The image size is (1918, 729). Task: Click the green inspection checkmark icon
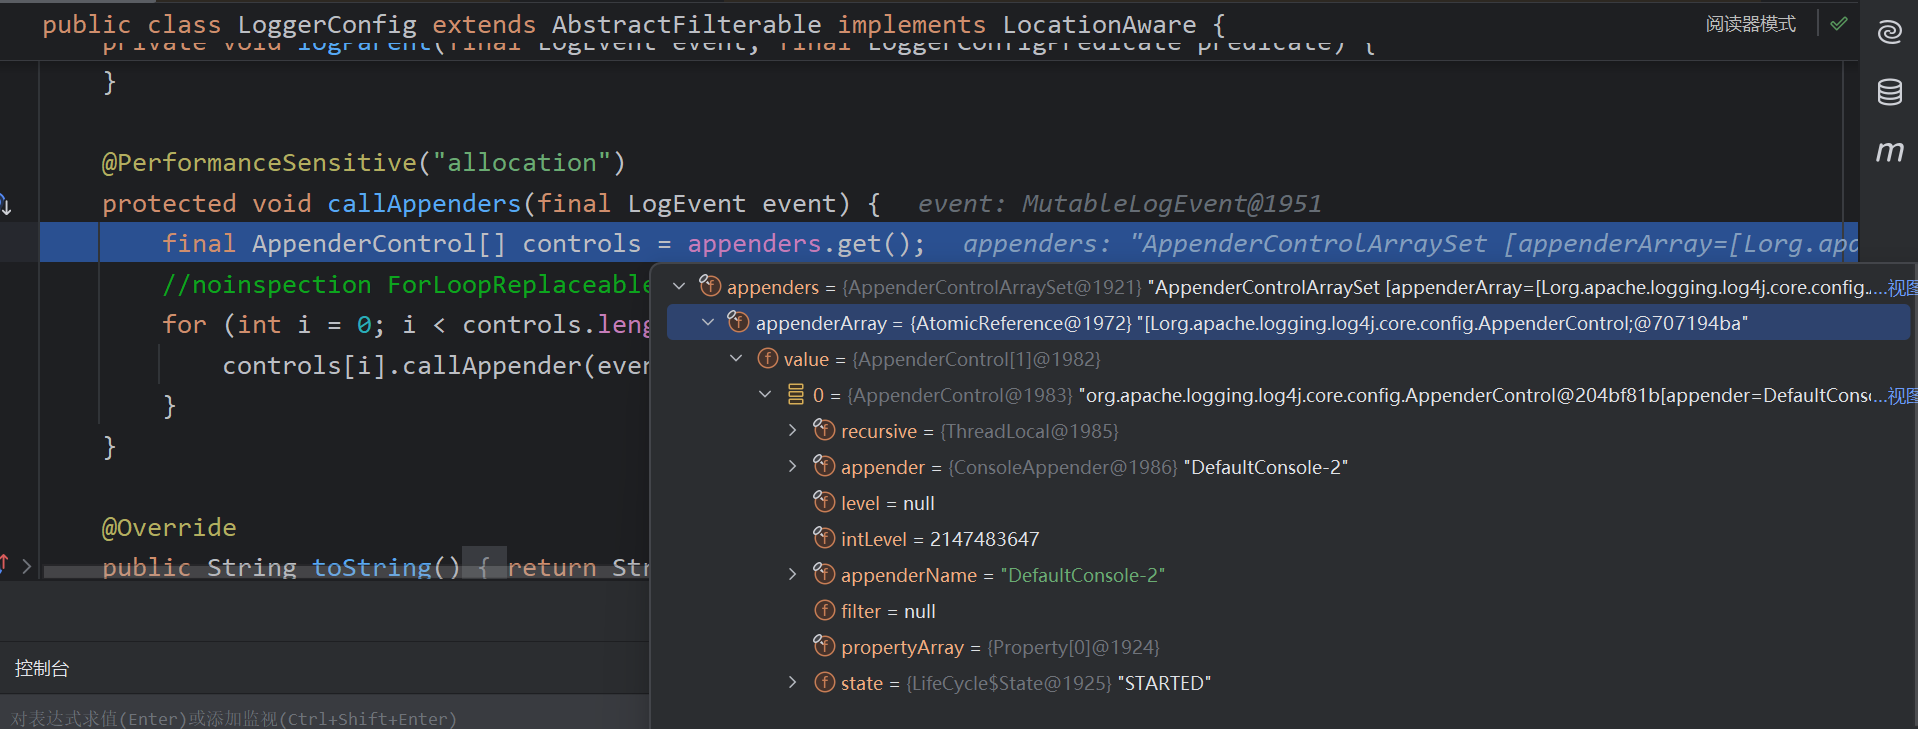[x=1838, y=24]
